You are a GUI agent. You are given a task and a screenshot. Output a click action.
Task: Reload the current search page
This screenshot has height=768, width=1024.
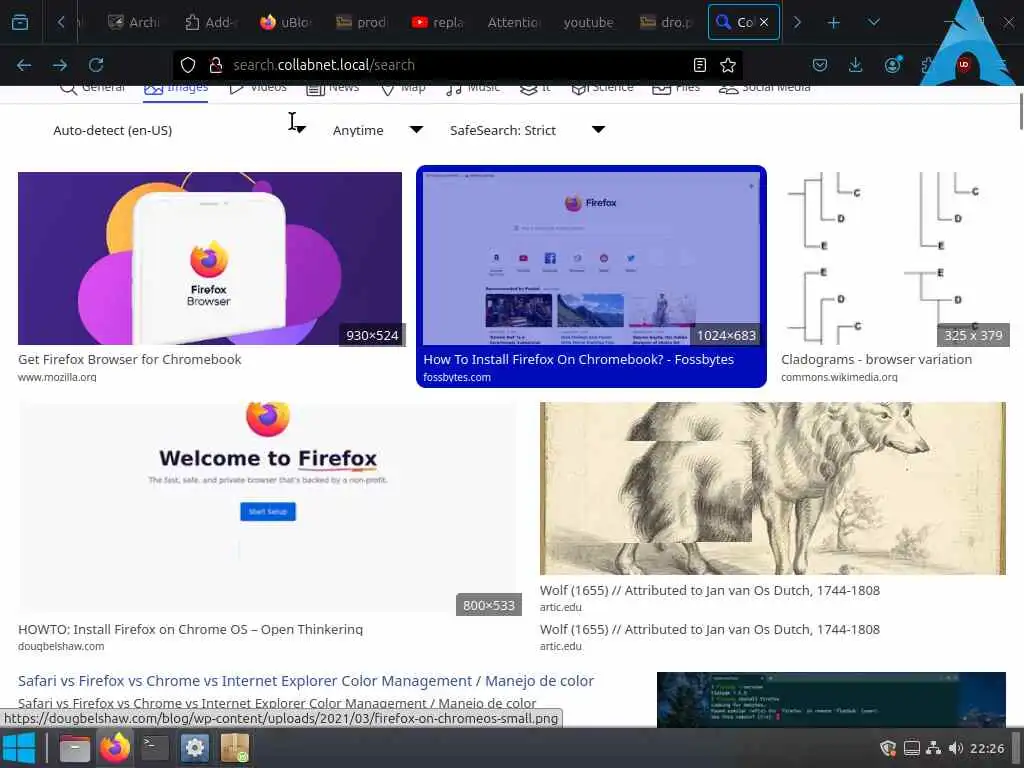coord(96,65)
